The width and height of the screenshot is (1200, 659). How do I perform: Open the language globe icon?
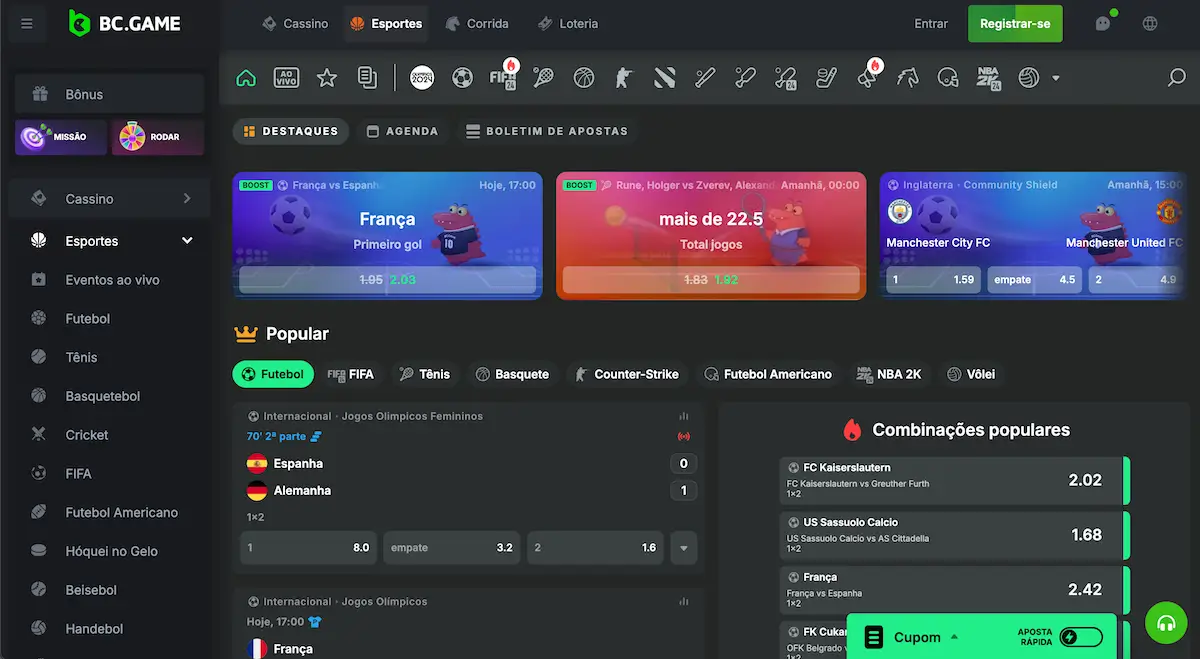click(x=1150, y=24)
